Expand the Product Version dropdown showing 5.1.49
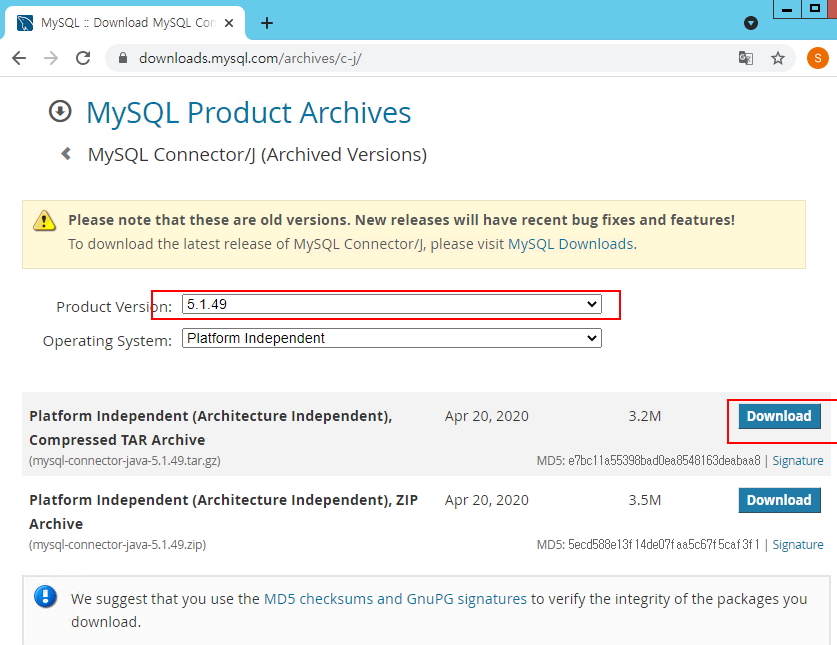The height and width of the screenshot is (645, 837). [x=391, y=304]
